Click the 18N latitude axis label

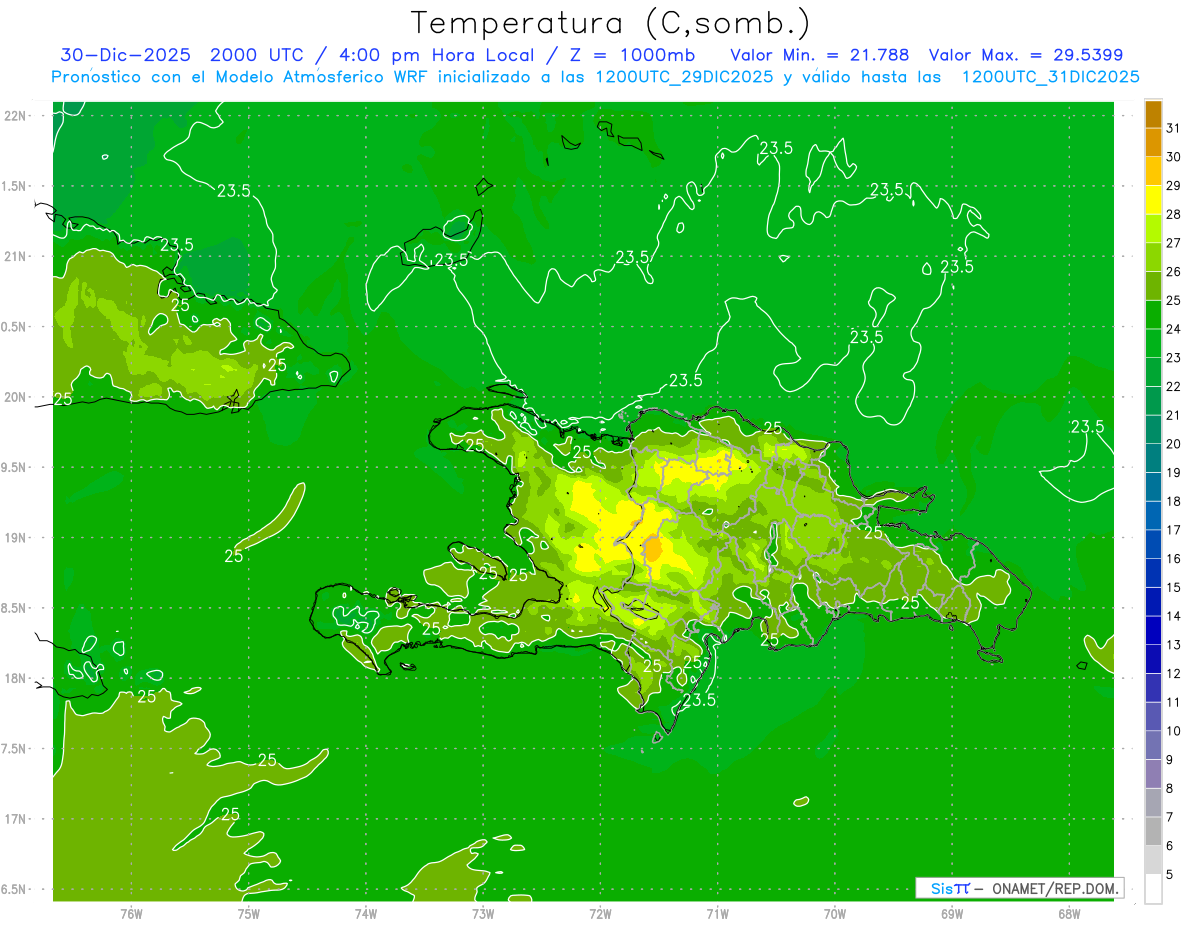[17, 678]
